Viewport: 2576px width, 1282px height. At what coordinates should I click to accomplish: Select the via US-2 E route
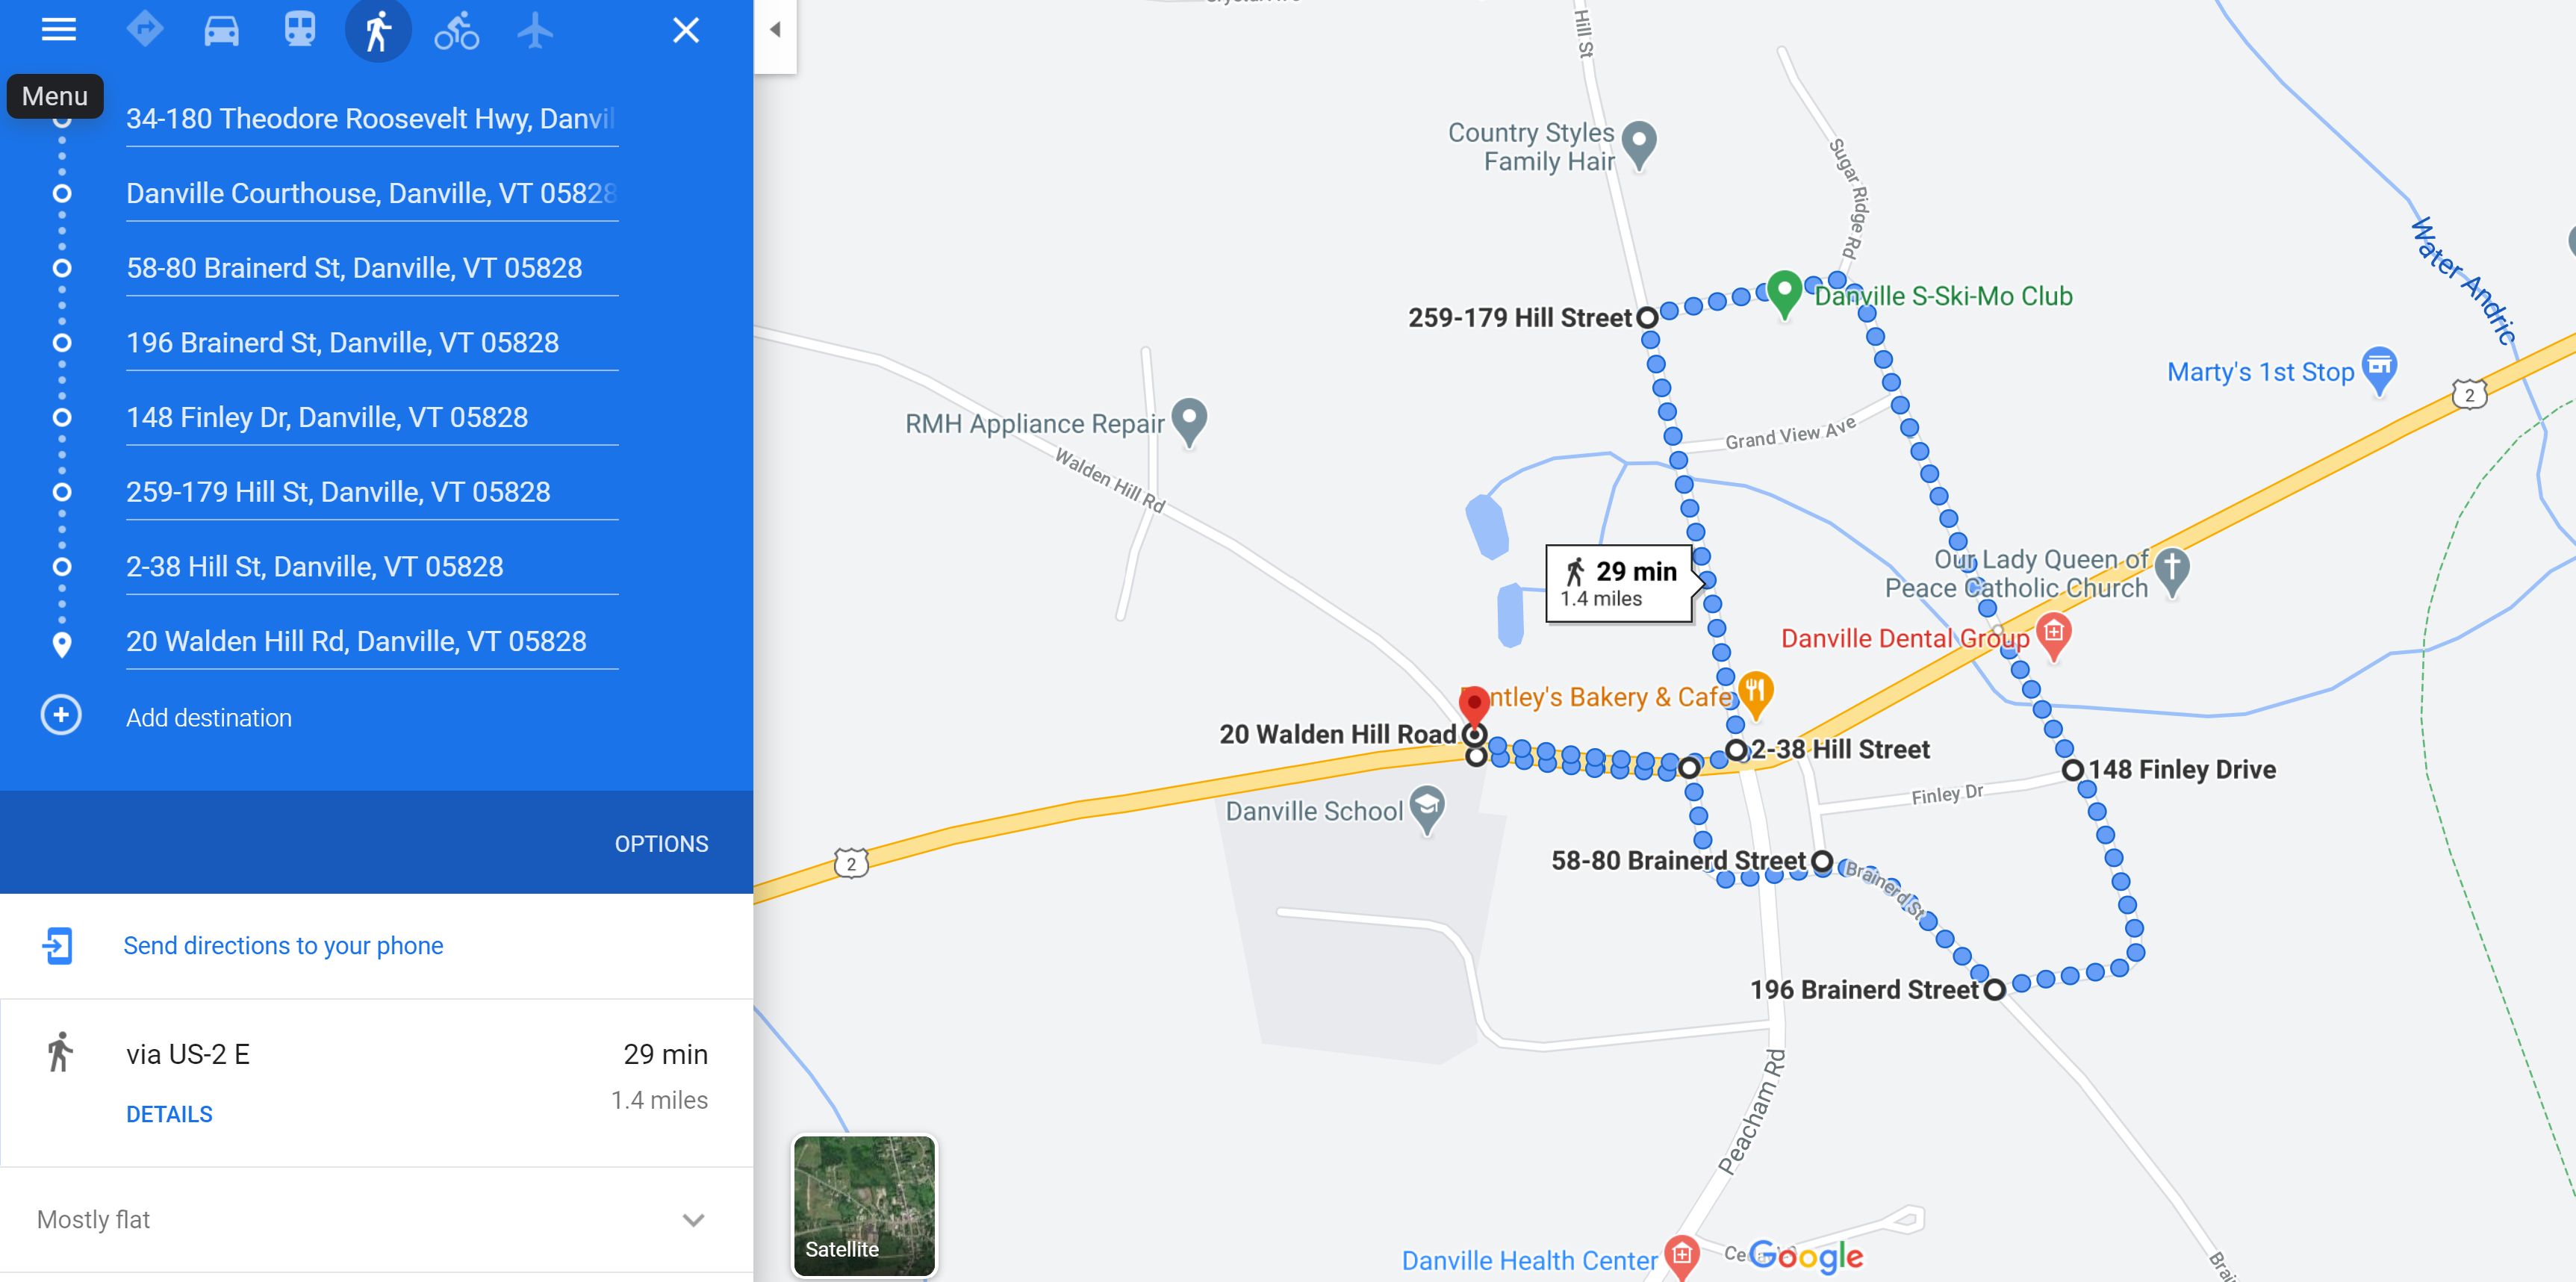tap(376, 1083)
